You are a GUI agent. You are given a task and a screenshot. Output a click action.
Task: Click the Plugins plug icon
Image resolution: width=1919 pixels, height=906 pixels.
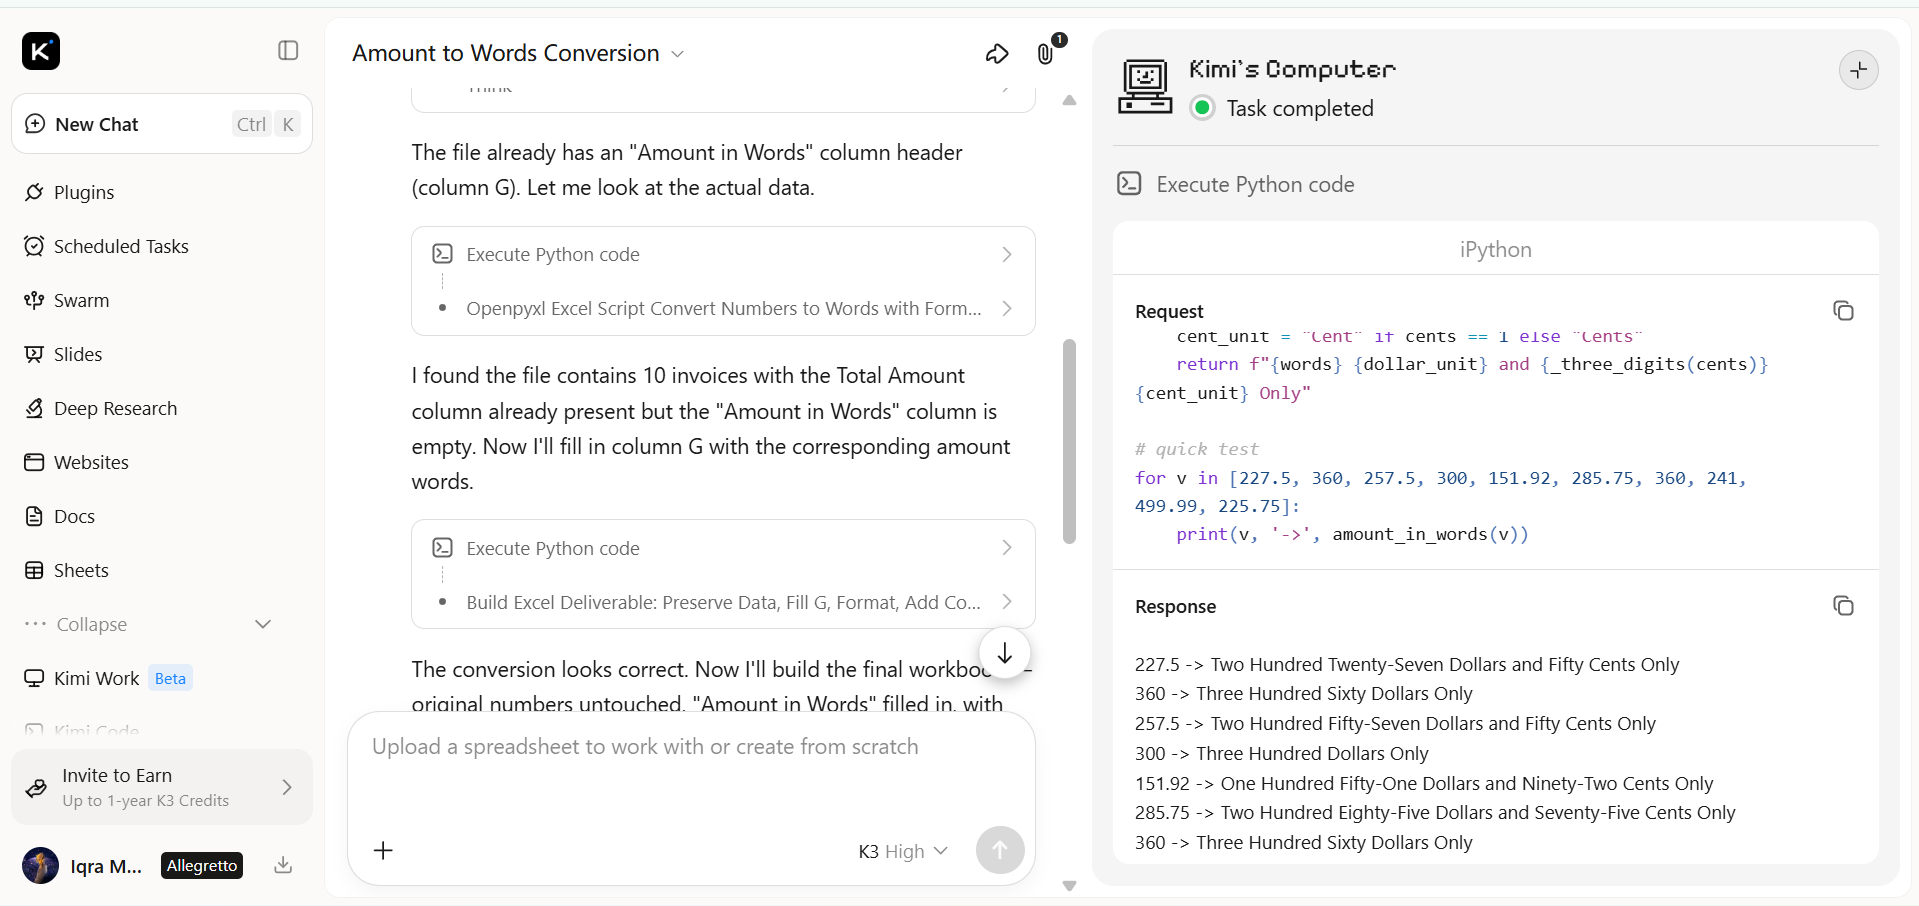click(34, 192)
